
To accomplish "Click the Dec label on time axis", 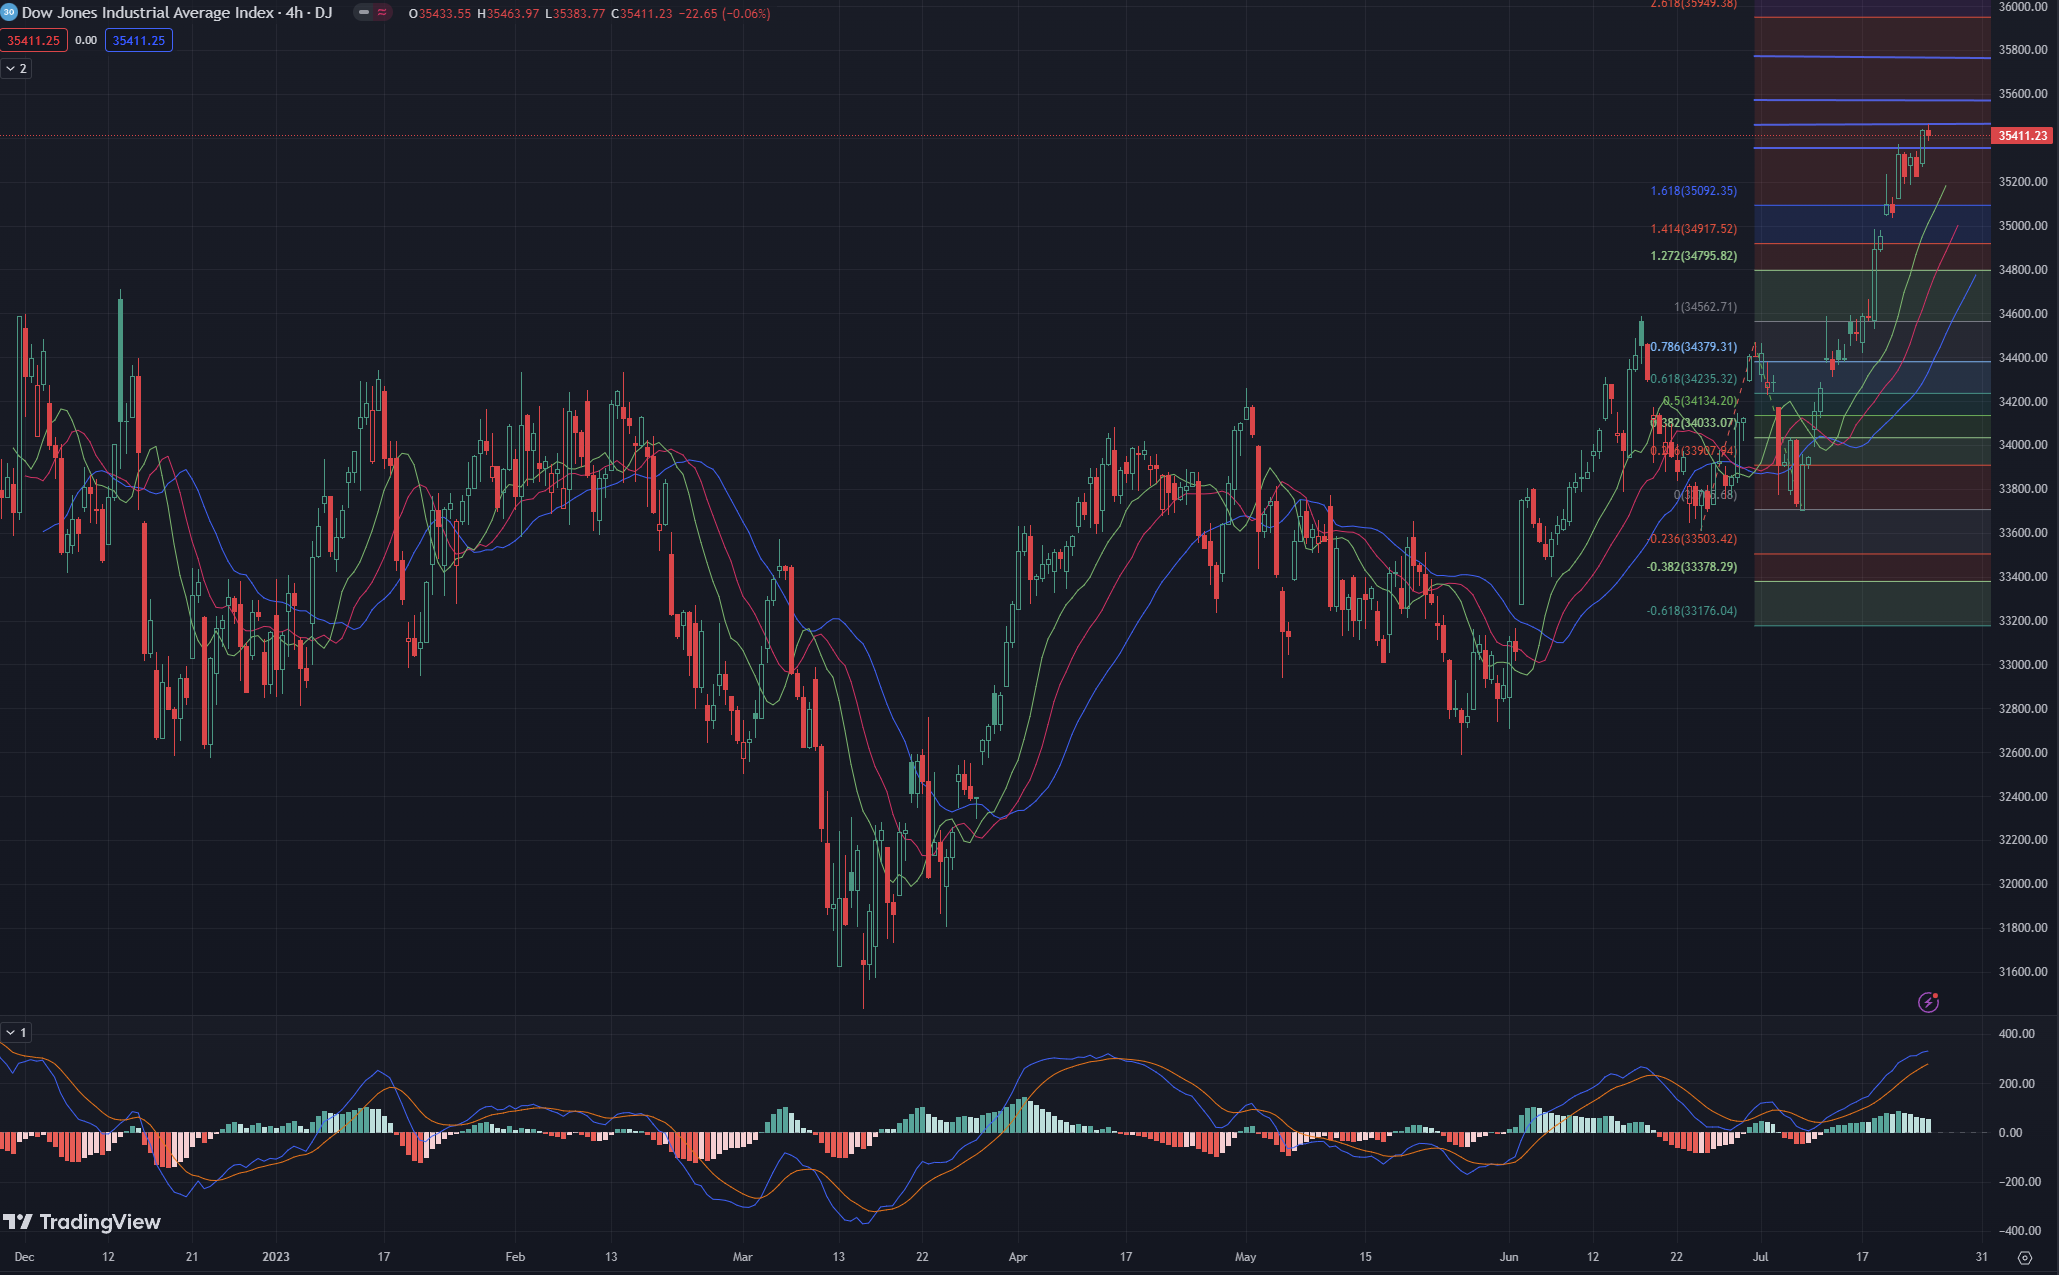I will [x=24, y=1257].
